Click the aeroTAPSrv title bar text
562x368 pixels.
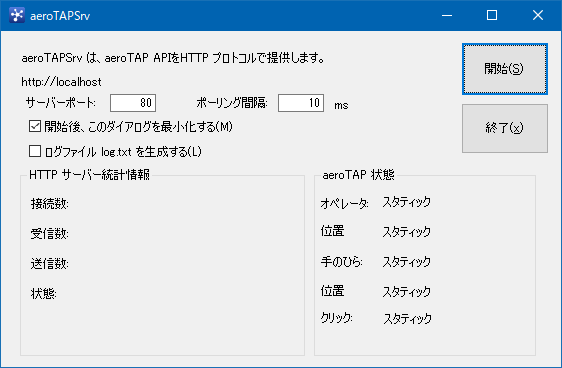click(60, 16)
